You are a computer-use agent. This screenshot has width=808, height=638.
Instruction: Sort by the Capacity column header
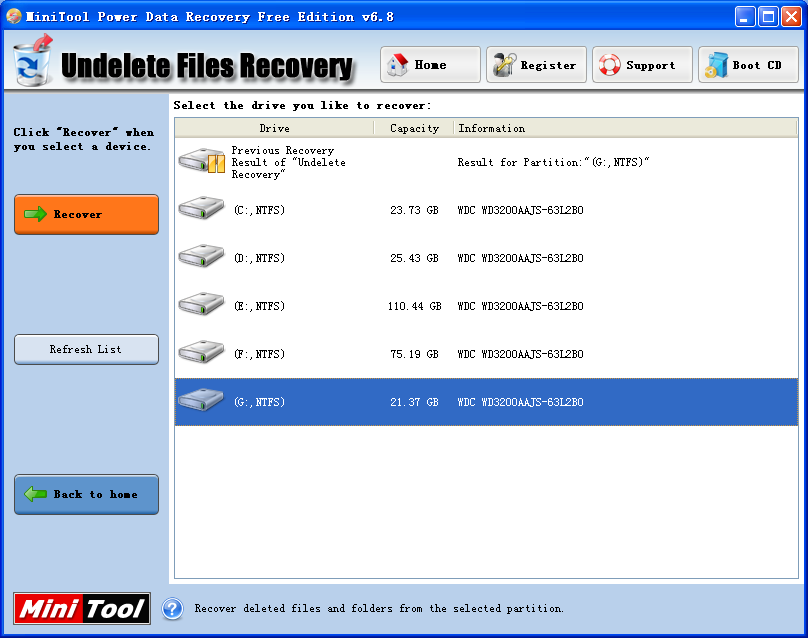click(x=414, y=128)
